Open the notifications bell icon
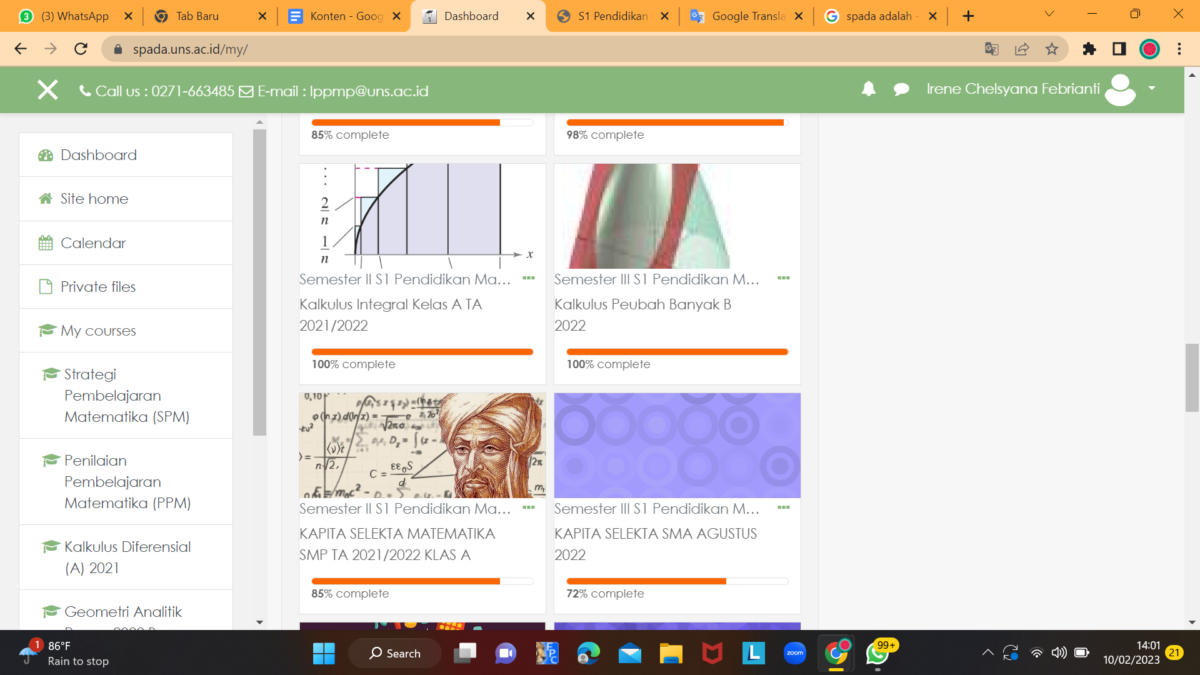Image resolution: width=1200 pixels, height=675 pixels. 868,89
